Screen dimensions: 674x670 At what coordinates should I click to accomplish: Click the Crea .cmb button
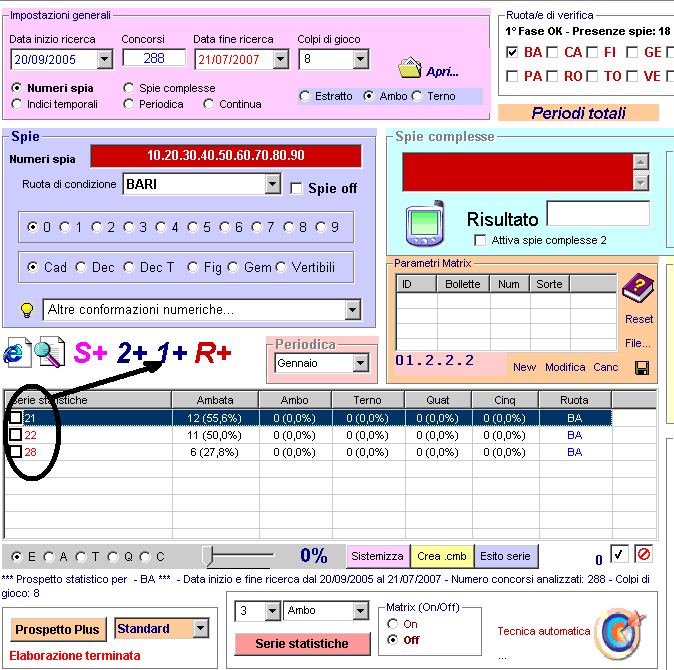[442, 556]
